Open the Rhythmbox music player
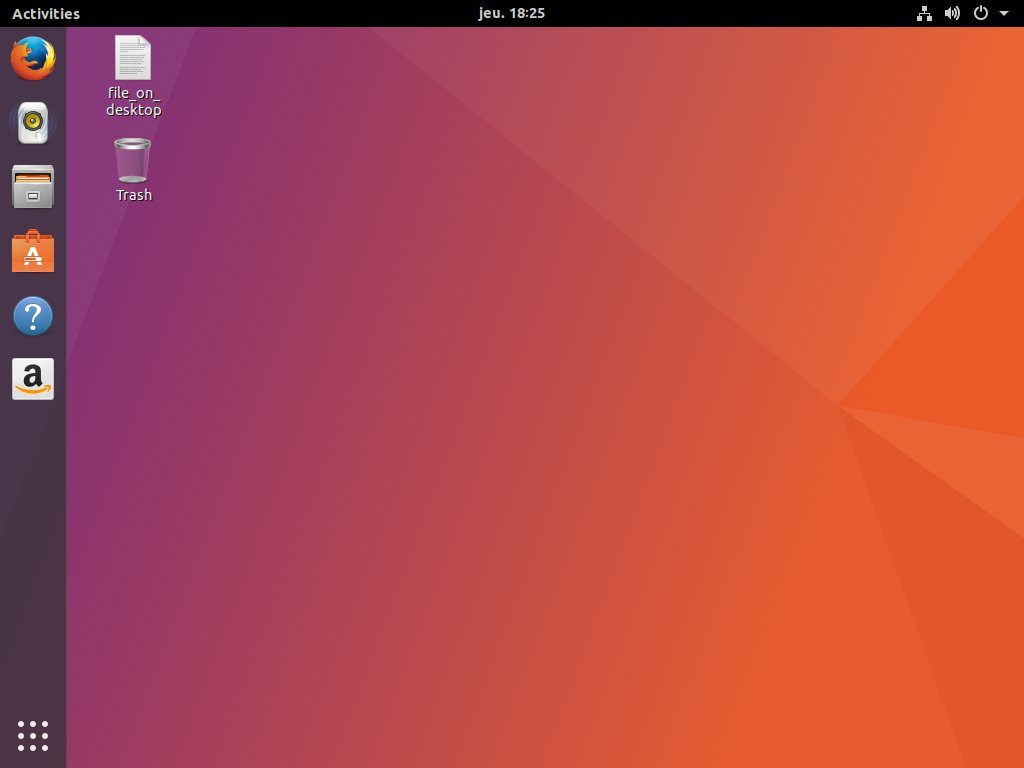This screenshot has height=768, width=1024. (x=33, y=122)
